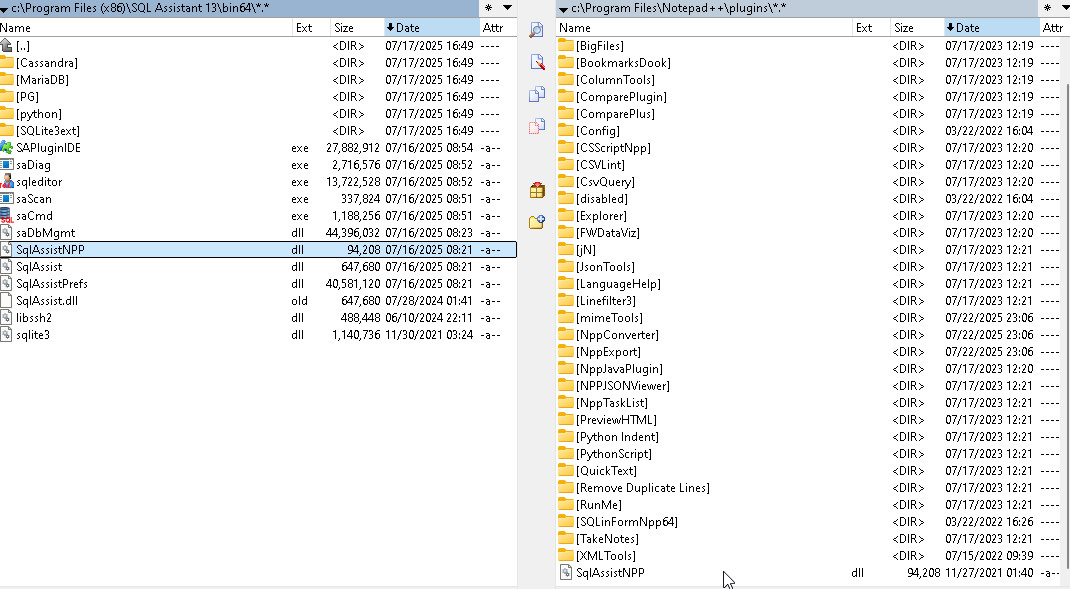This screenshot has height=589, width=1070.
Task: Click the Move files icon with red outline
Action: [537, 126]
